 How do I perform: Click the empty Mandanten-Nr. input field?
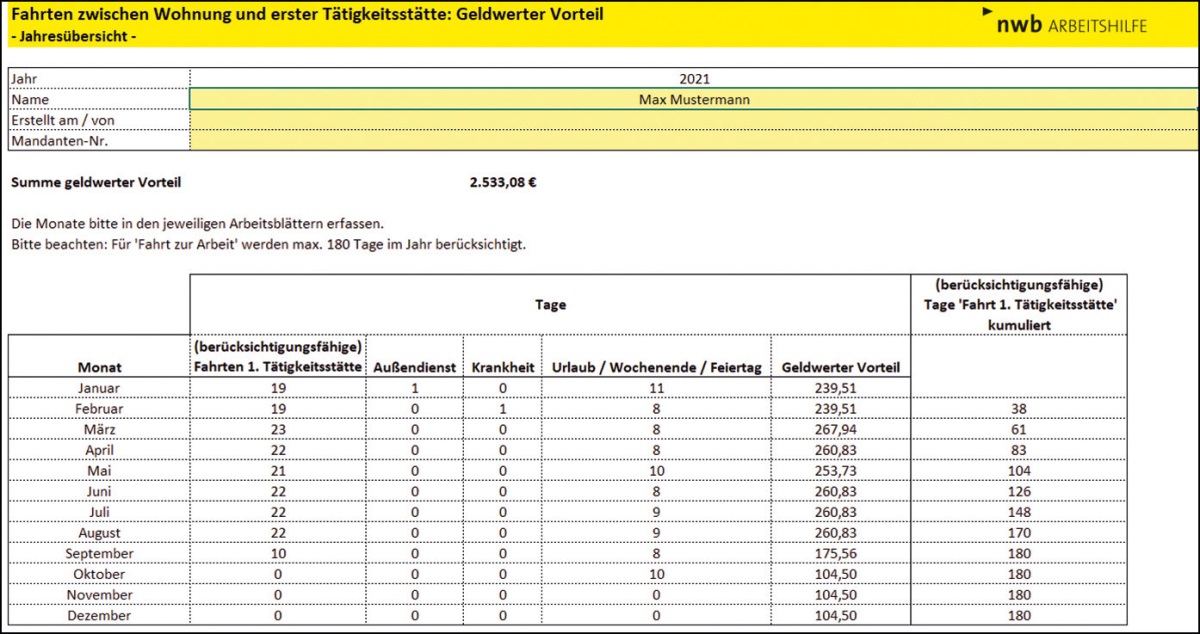coord(693,141)
